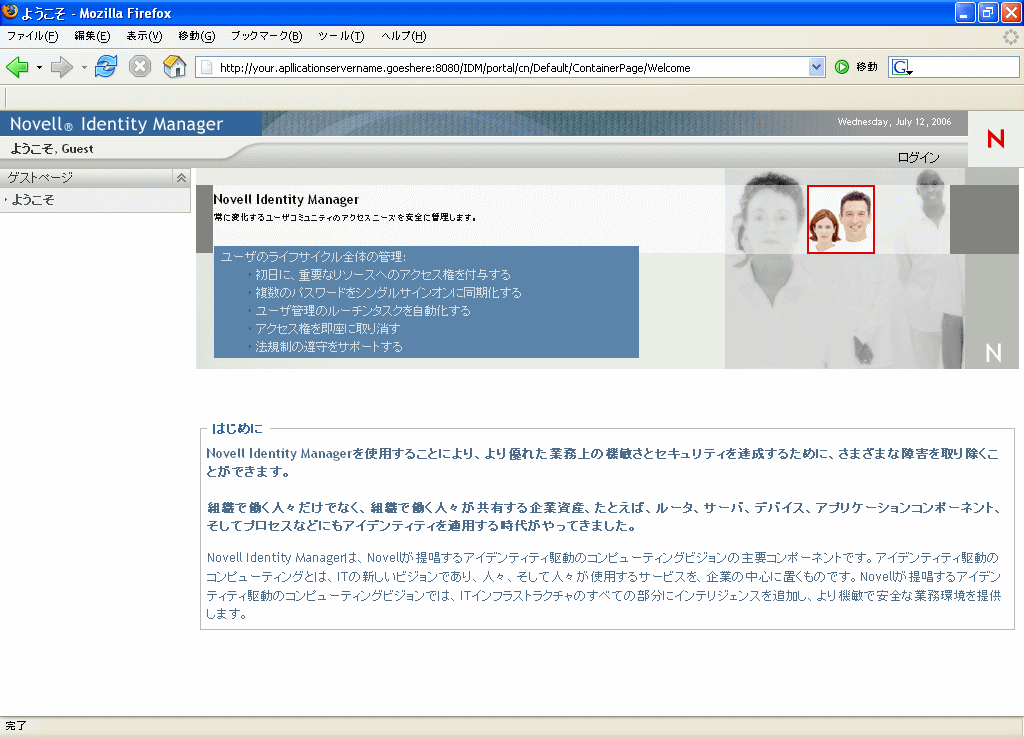Viewport: 1024px width, 738px height.
Task: Minimize the Firefox window
Action: point(965,12)
